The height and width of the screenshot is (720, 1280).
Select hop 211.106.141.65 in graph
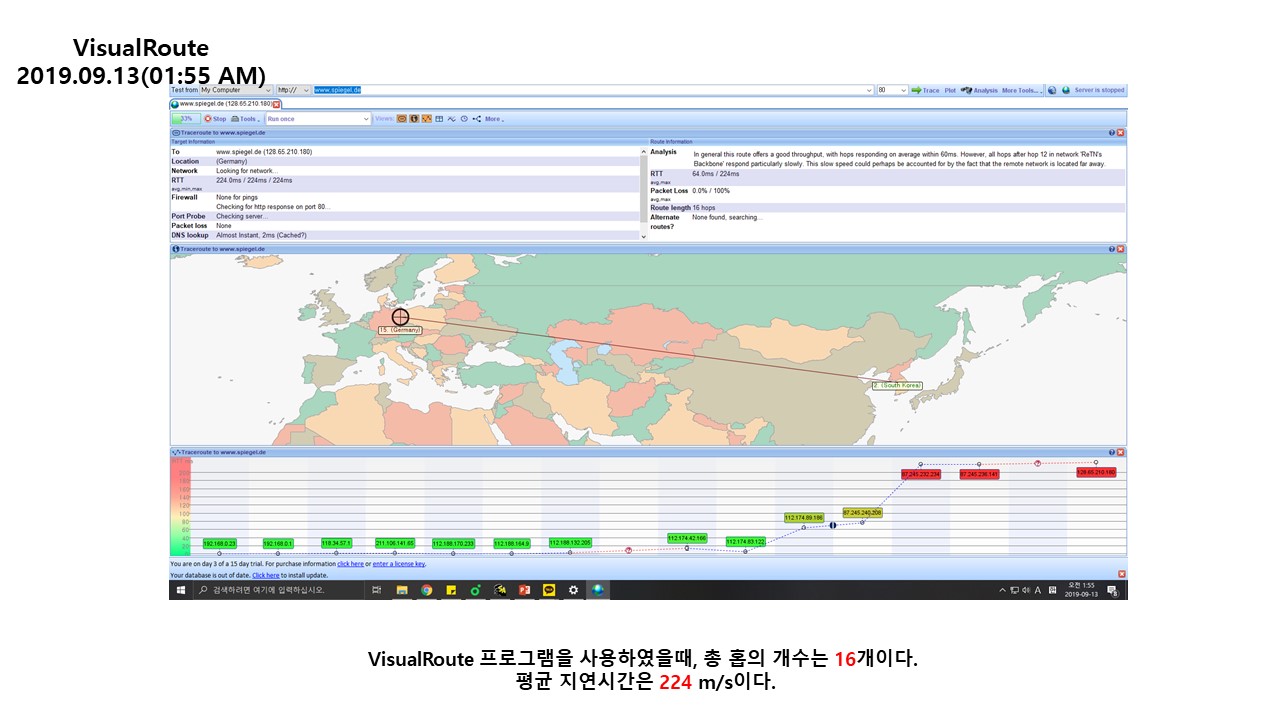point(394,542)
